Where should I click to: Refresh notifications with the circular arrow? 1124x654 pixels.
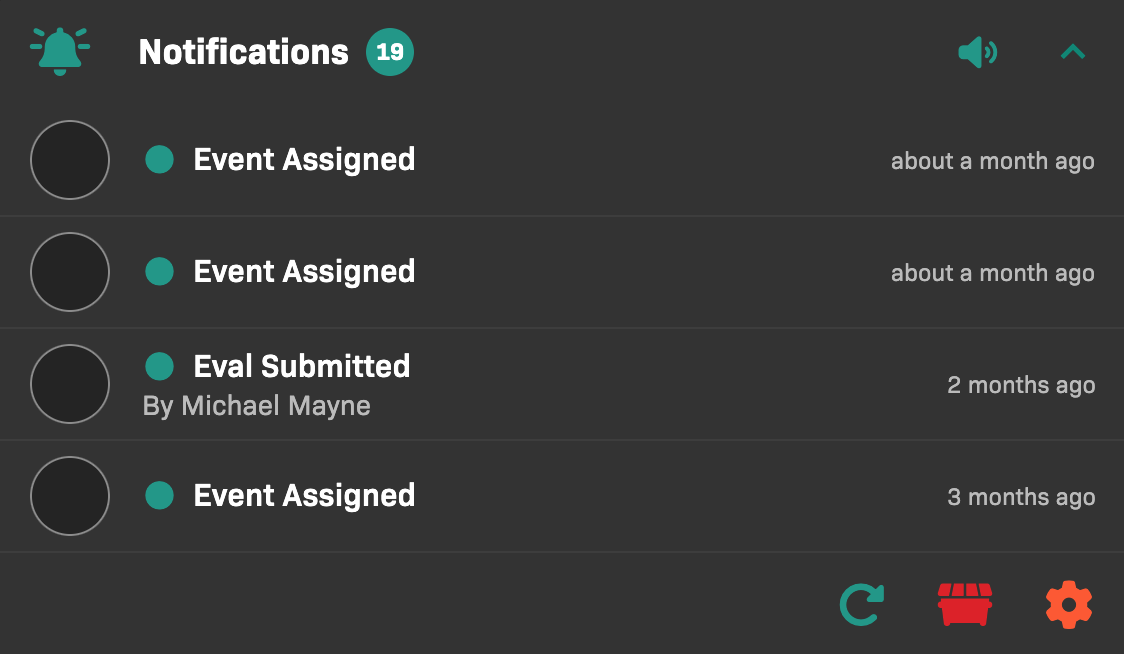click(x=861, y=605)
